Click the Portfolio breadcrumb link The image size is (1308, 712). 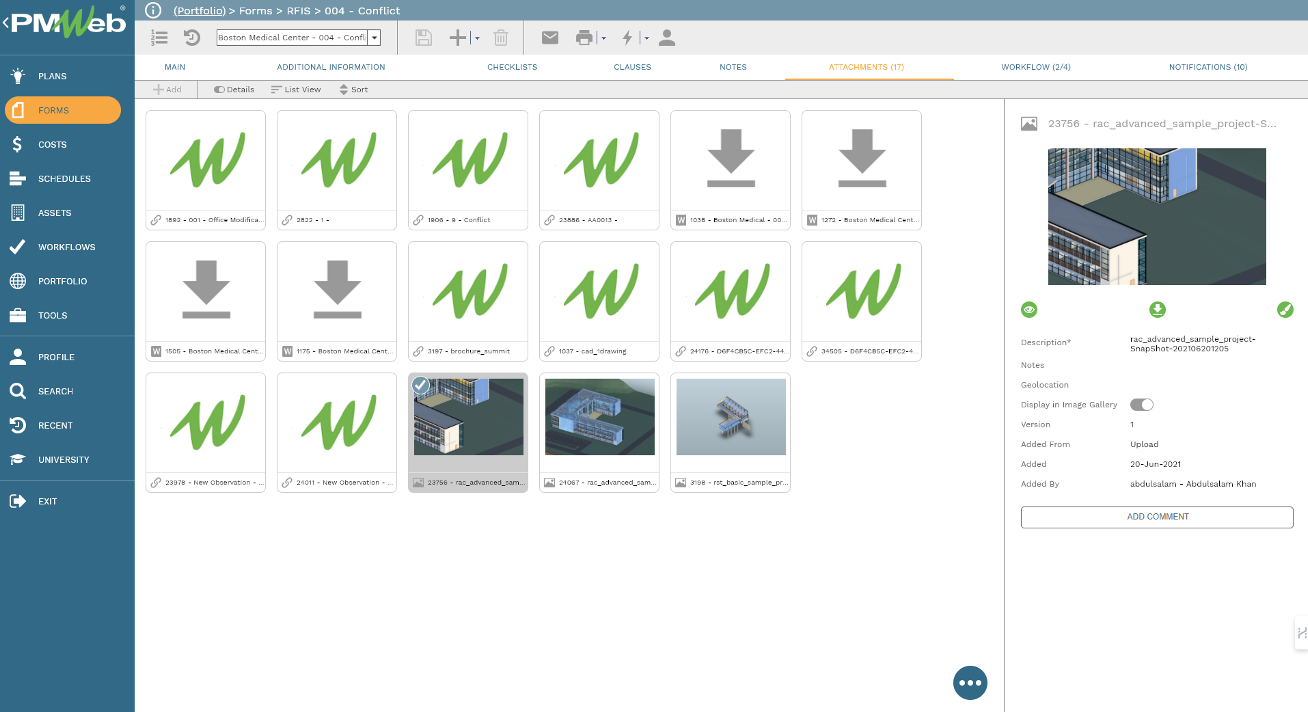(202, 11)
